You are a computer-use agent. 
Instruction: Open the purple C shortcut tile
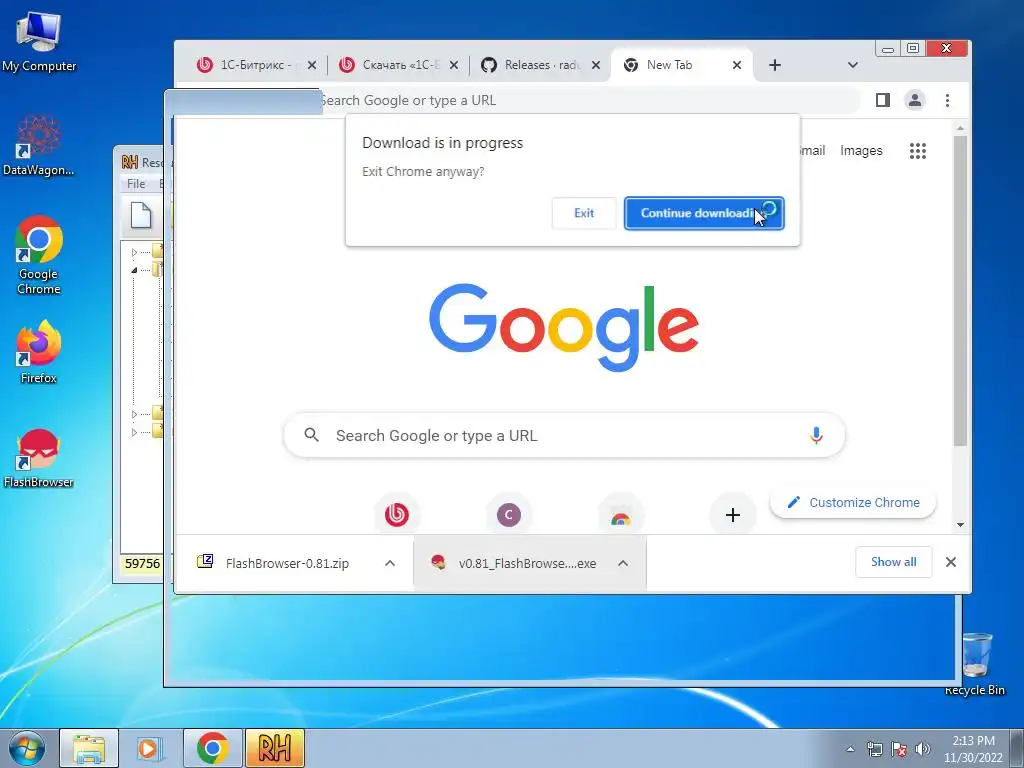click(509, 515)
